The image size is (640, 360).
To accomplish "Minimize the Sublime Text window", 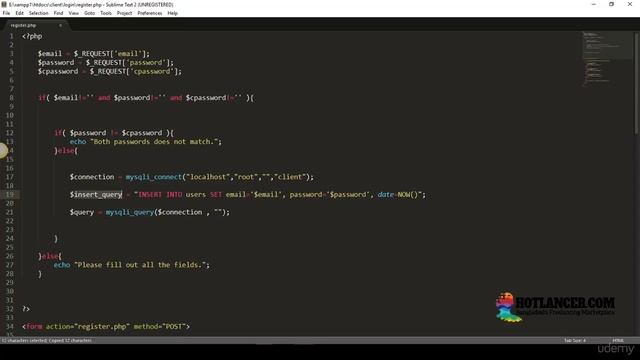I will pos(593,4).
